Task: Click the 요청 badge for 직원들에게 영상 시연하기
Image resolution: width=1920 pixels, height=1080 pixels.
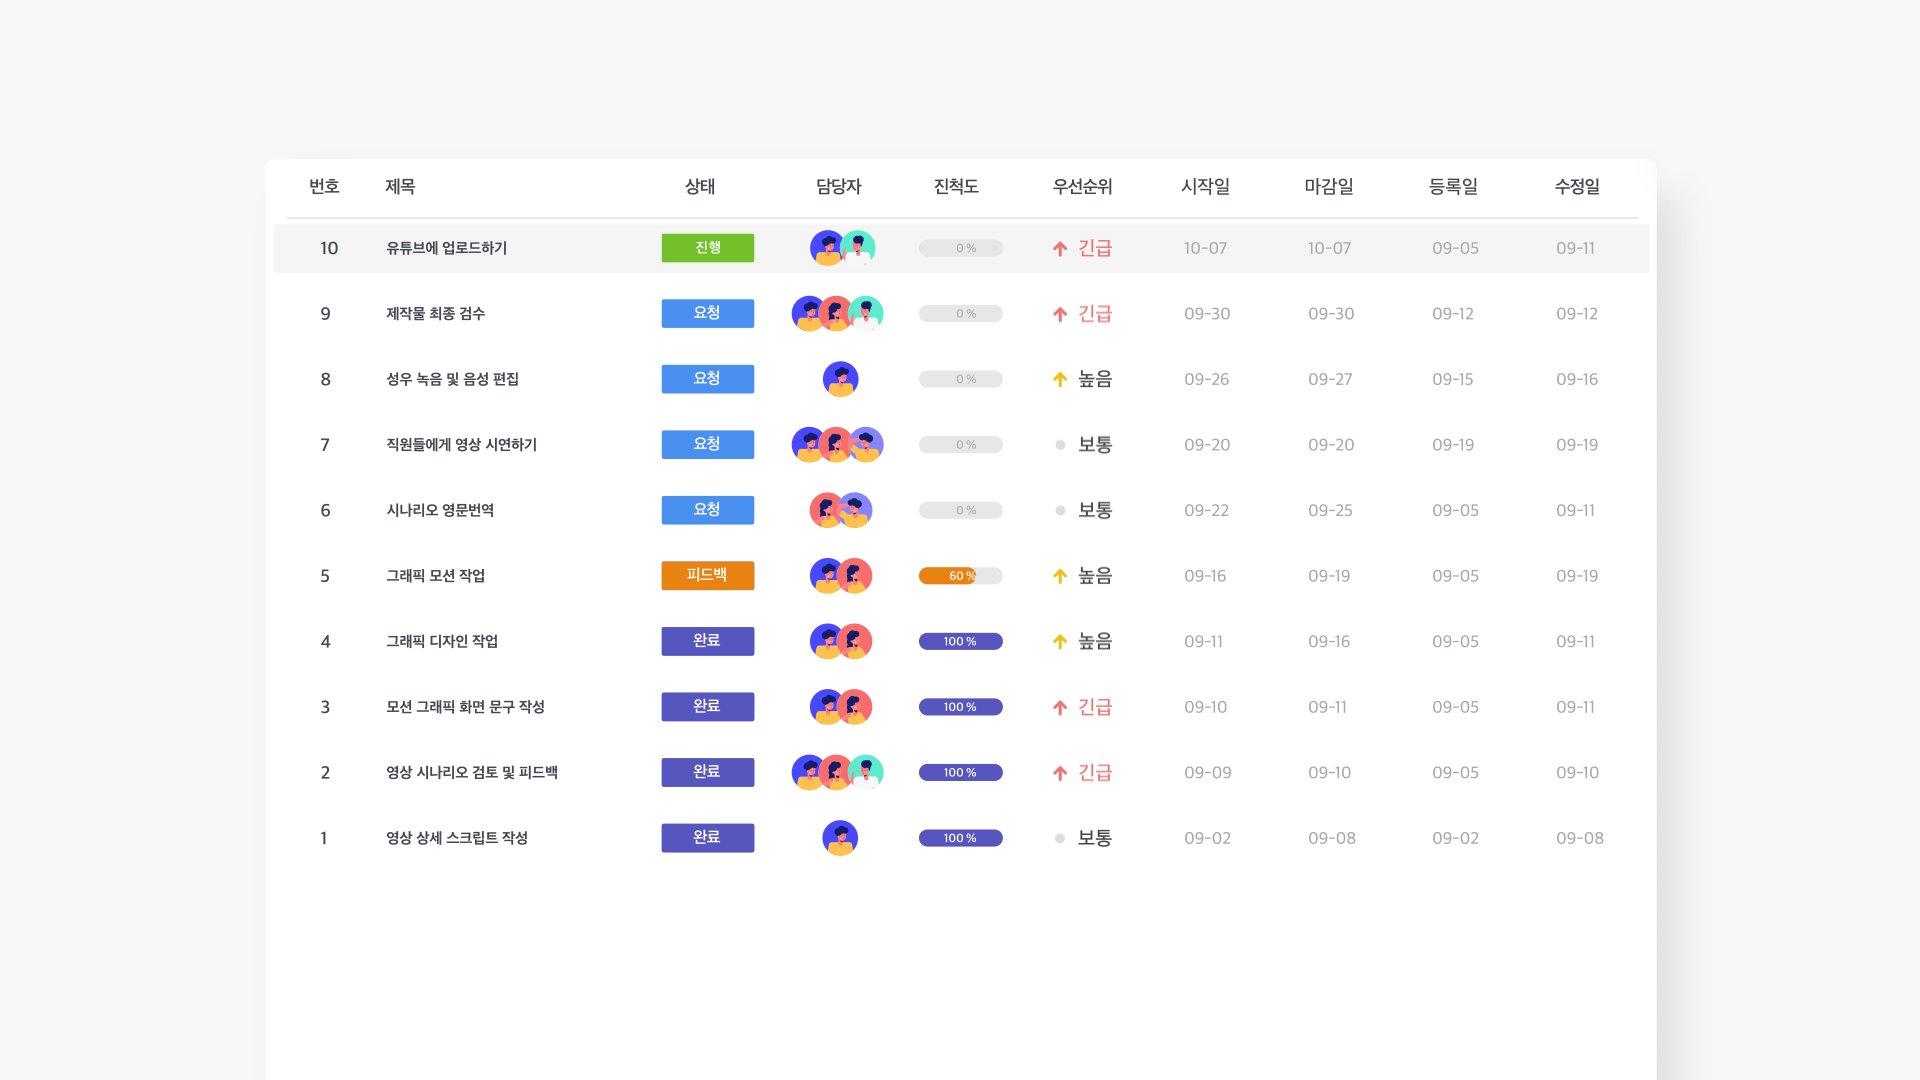Action: pos(708,444)
